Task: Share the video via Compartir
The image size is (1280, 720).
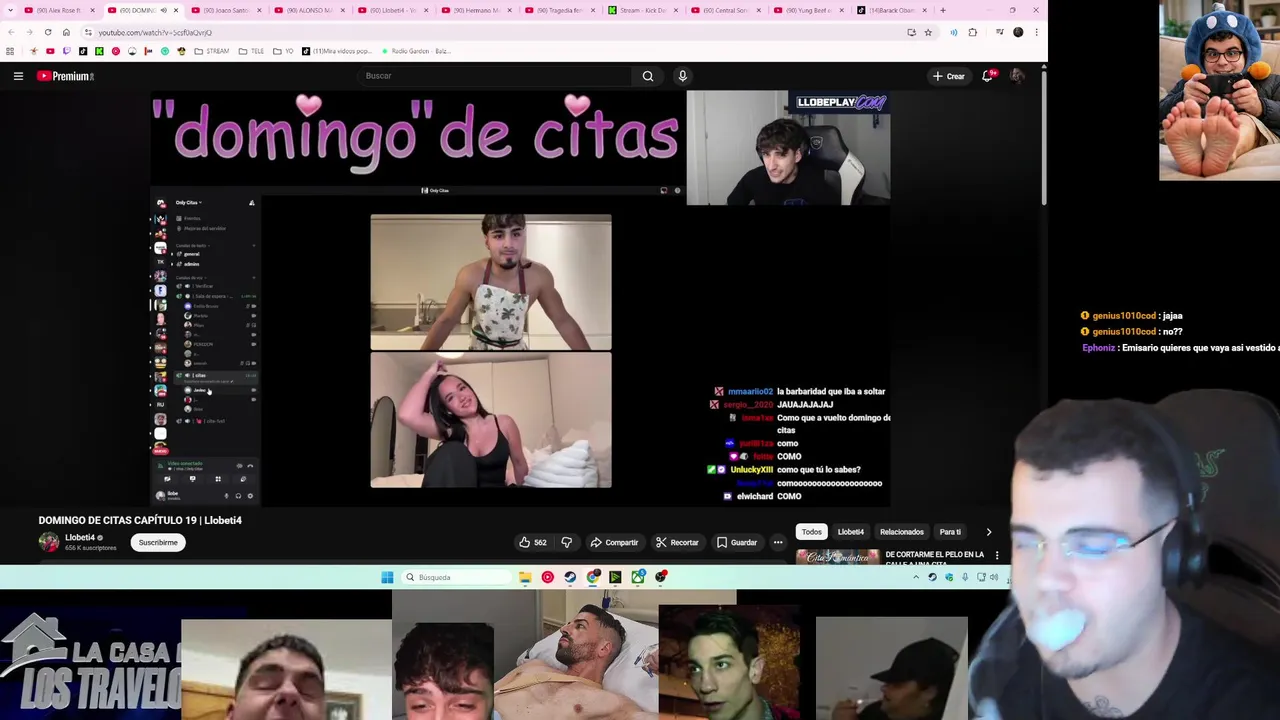Action: click(x=614, y=543)
